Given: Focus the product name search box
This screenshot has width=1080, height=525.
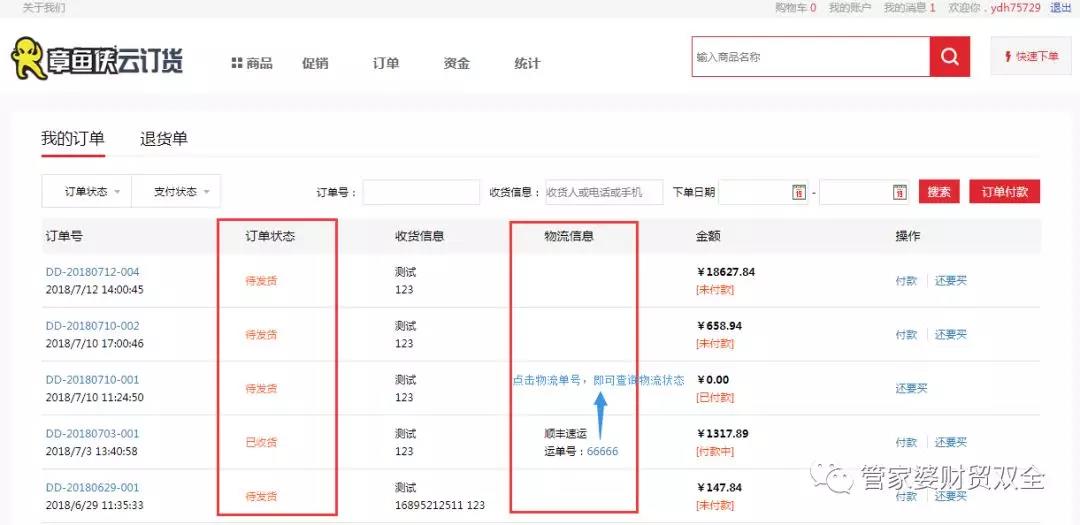Looking at the screenshot, I should click(811, 57).
